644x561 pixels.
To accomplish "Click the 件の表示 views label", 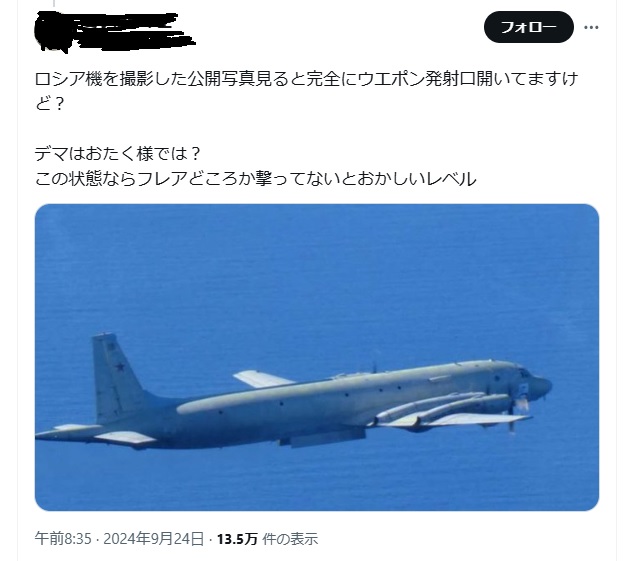I will coord(290,539).
